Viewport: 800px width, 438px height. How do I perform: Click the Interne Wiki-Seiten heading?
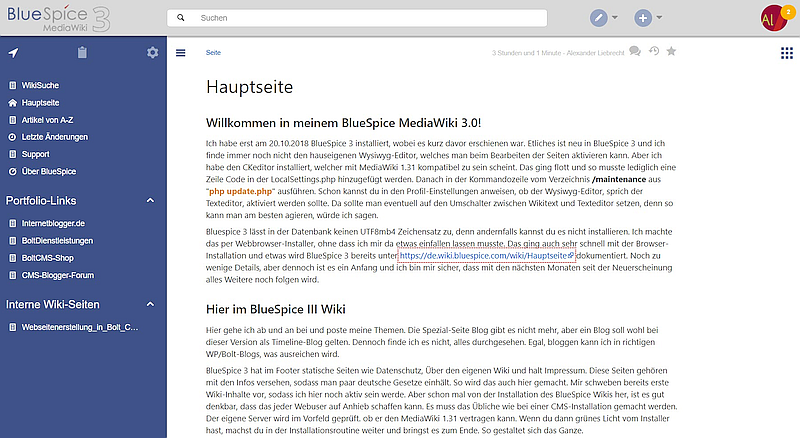pos(53,304)
